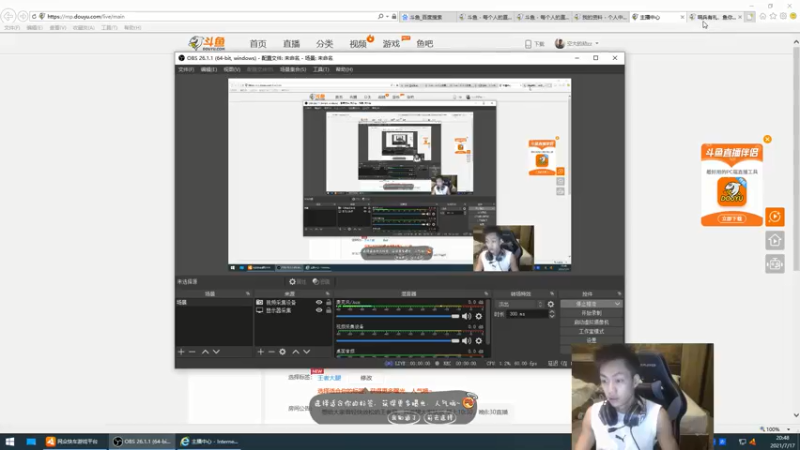The height and width of the screenshot is (450, 800).
Task: Click 滤镜 filters icon above the docks
Action: tap(316, 282)
